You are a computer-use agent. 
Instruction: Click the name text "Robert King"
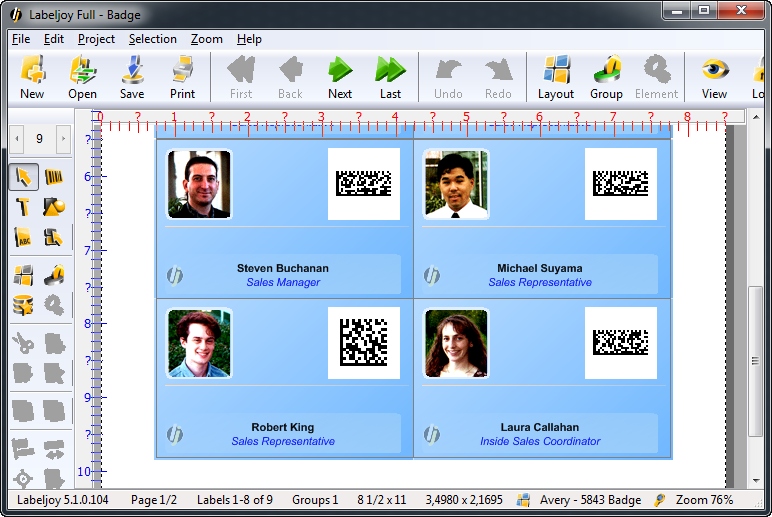(x=283, y=427)
